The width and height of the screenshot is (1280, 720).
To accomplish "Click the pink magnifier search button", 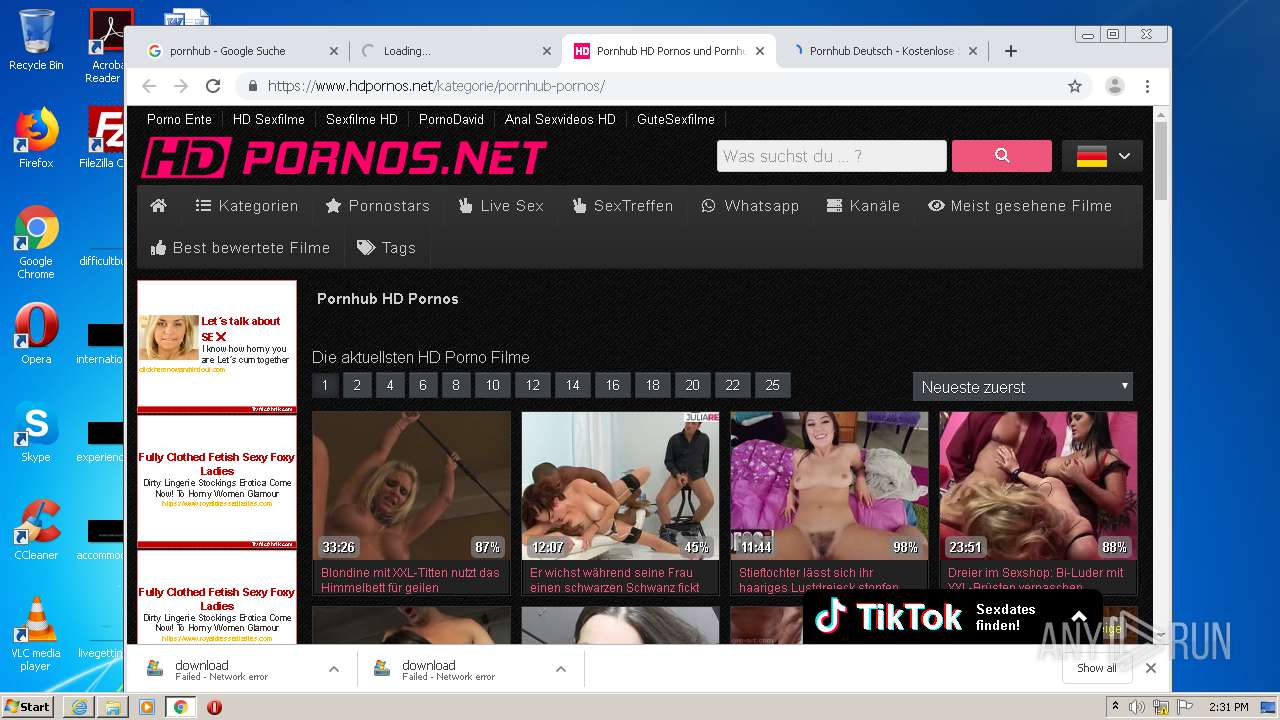I will [1001, 156].
